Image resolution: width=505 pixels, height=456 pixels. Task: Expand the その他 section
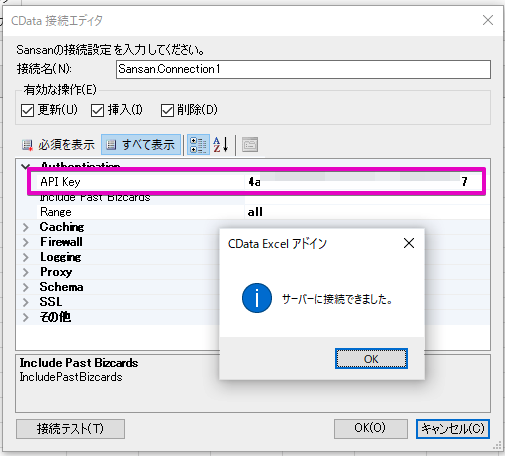click(26, 317)
